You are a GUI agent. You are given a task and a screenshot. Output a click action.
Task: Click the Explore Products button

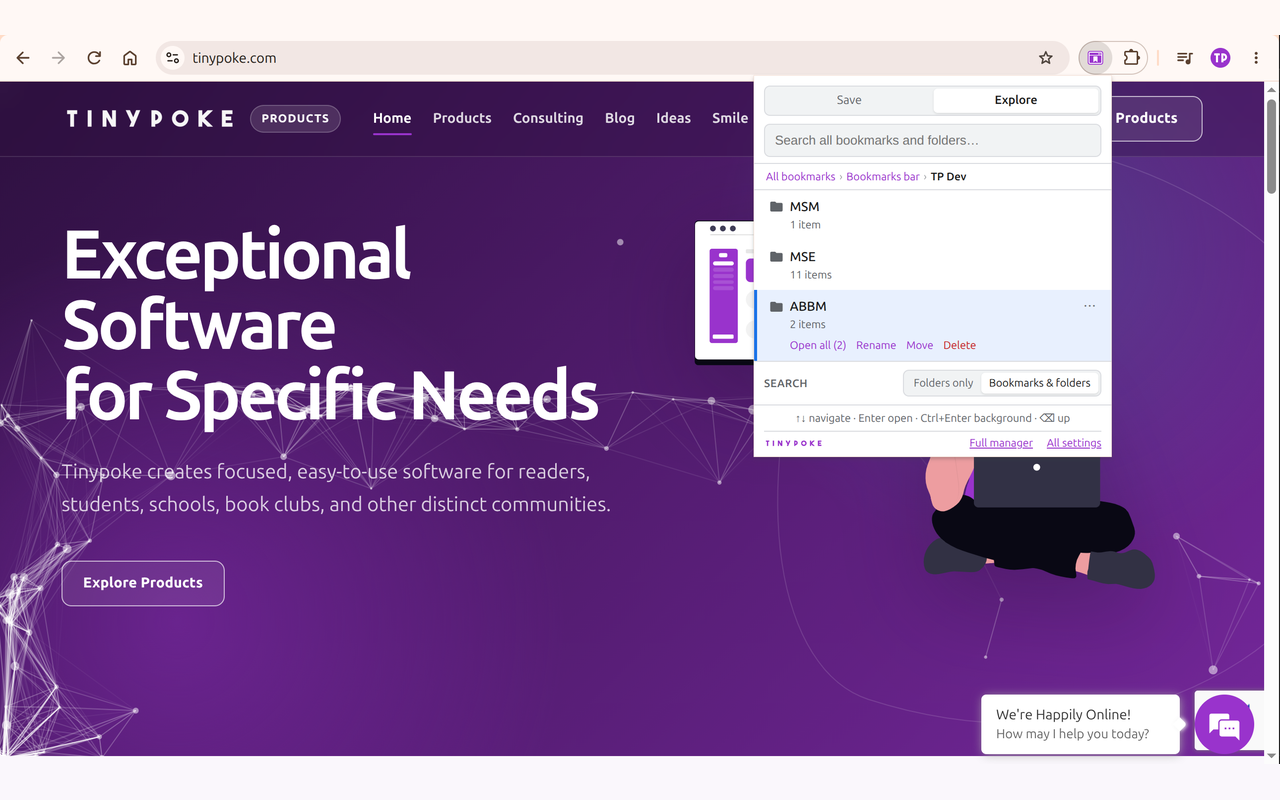[143, 583]
